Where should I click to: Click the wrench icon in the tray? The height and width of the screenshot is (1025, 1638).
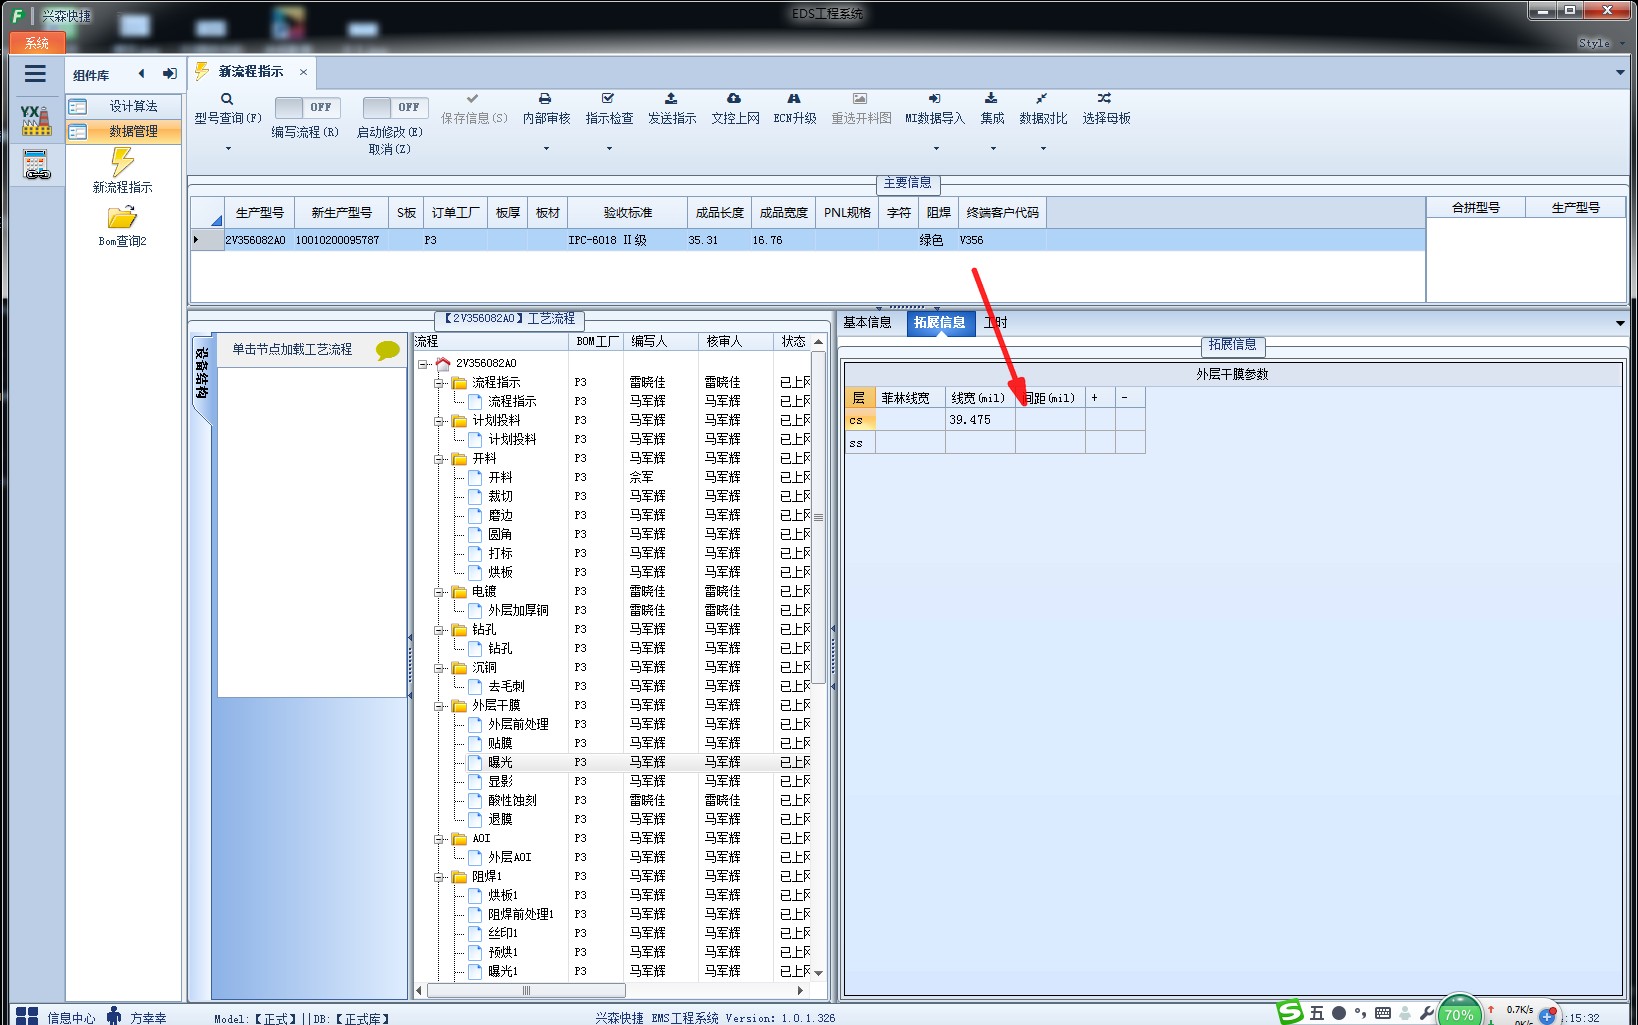coord(1427,1013)
